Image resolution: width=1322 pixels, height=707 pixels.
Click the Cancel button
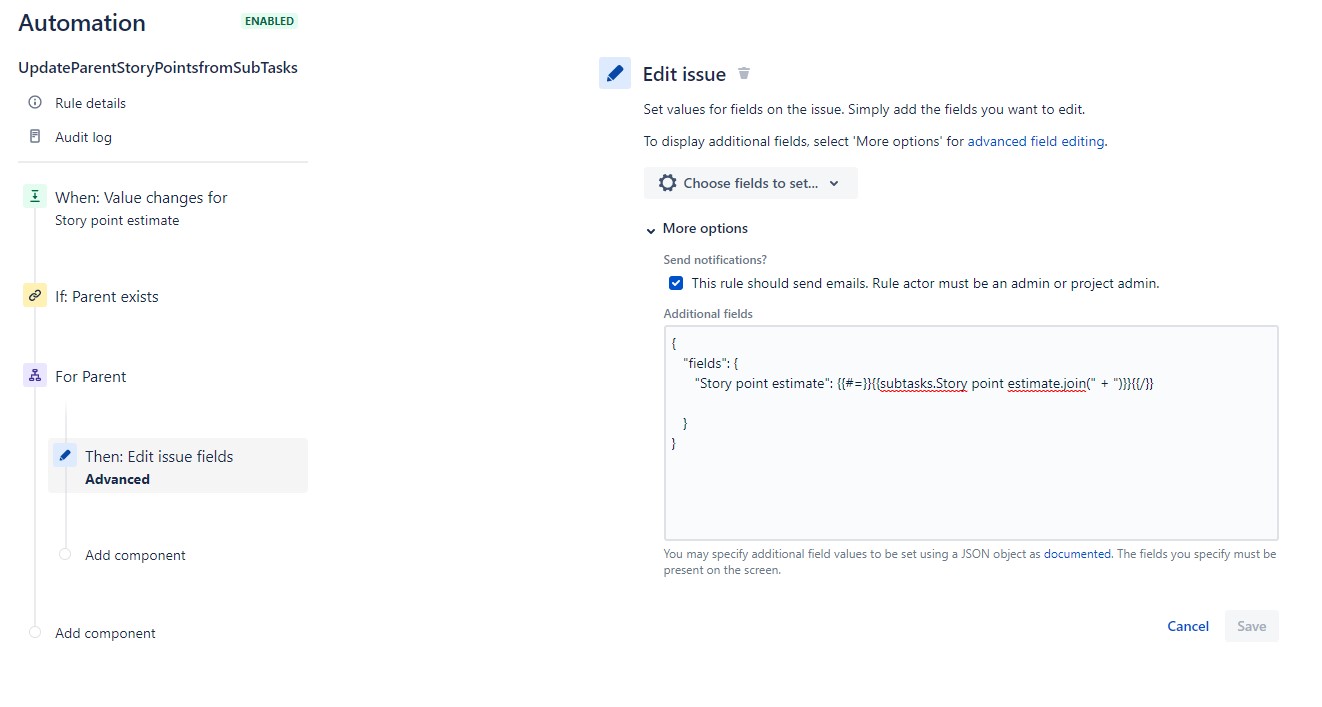pyautogui.click(x=1188, y=626)
